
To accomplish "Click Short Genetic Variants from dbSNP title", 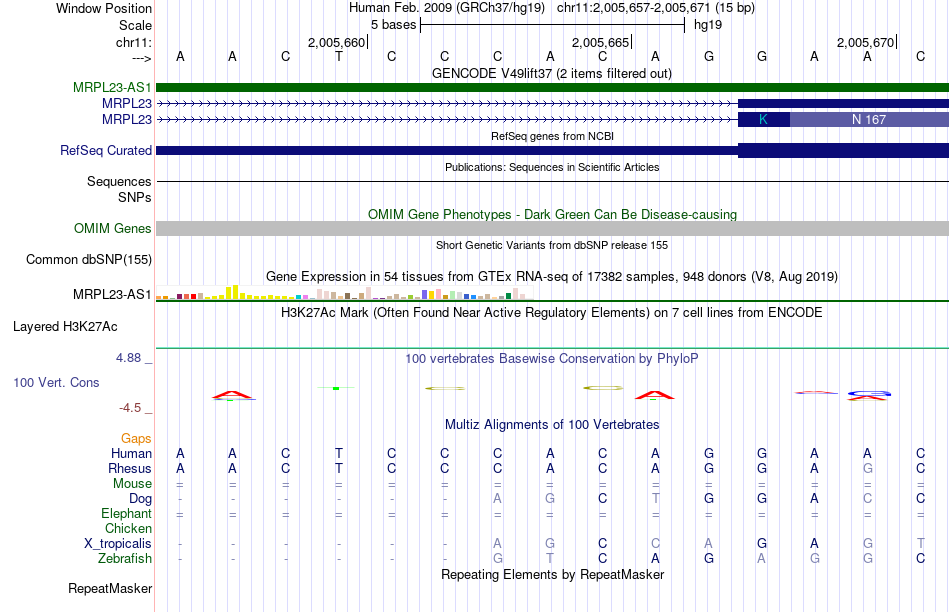I will tap(552, 245).
